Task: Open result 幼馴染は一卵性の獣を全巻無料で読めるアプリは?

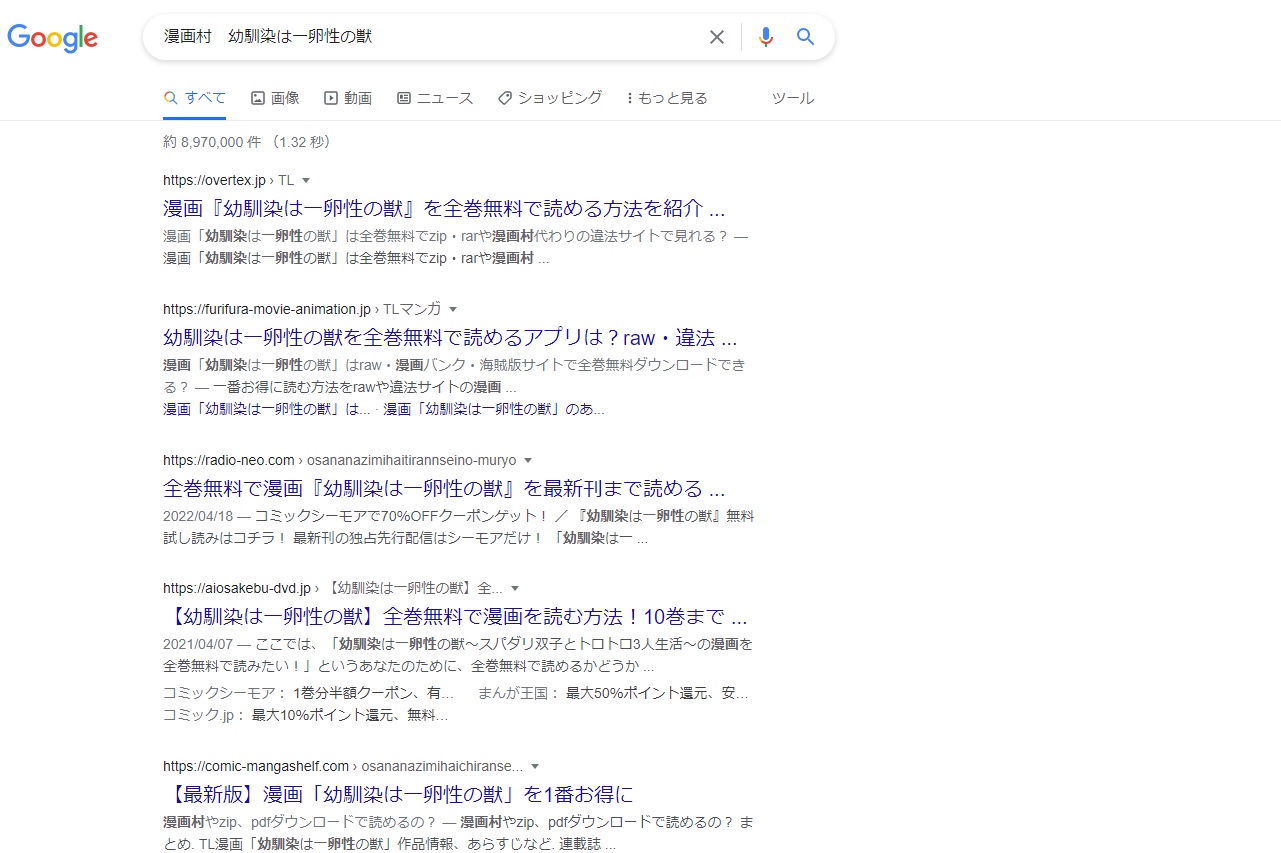Action: (450, 337)
